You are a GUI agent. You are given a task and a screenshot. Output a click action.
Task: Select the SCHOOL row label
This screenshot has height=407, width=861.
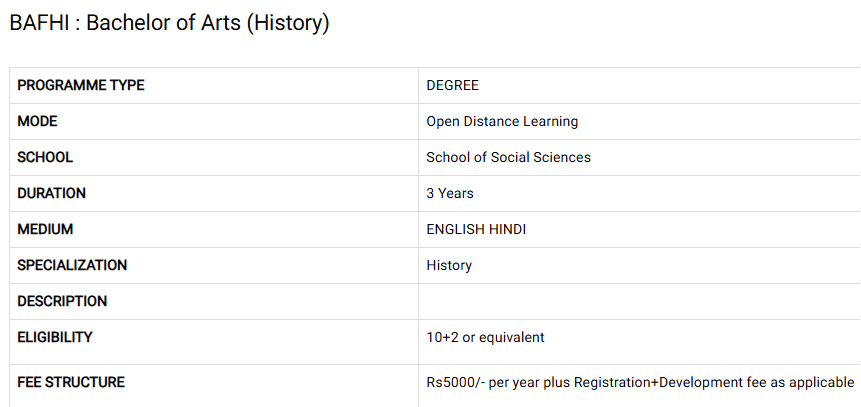point(45,157)
